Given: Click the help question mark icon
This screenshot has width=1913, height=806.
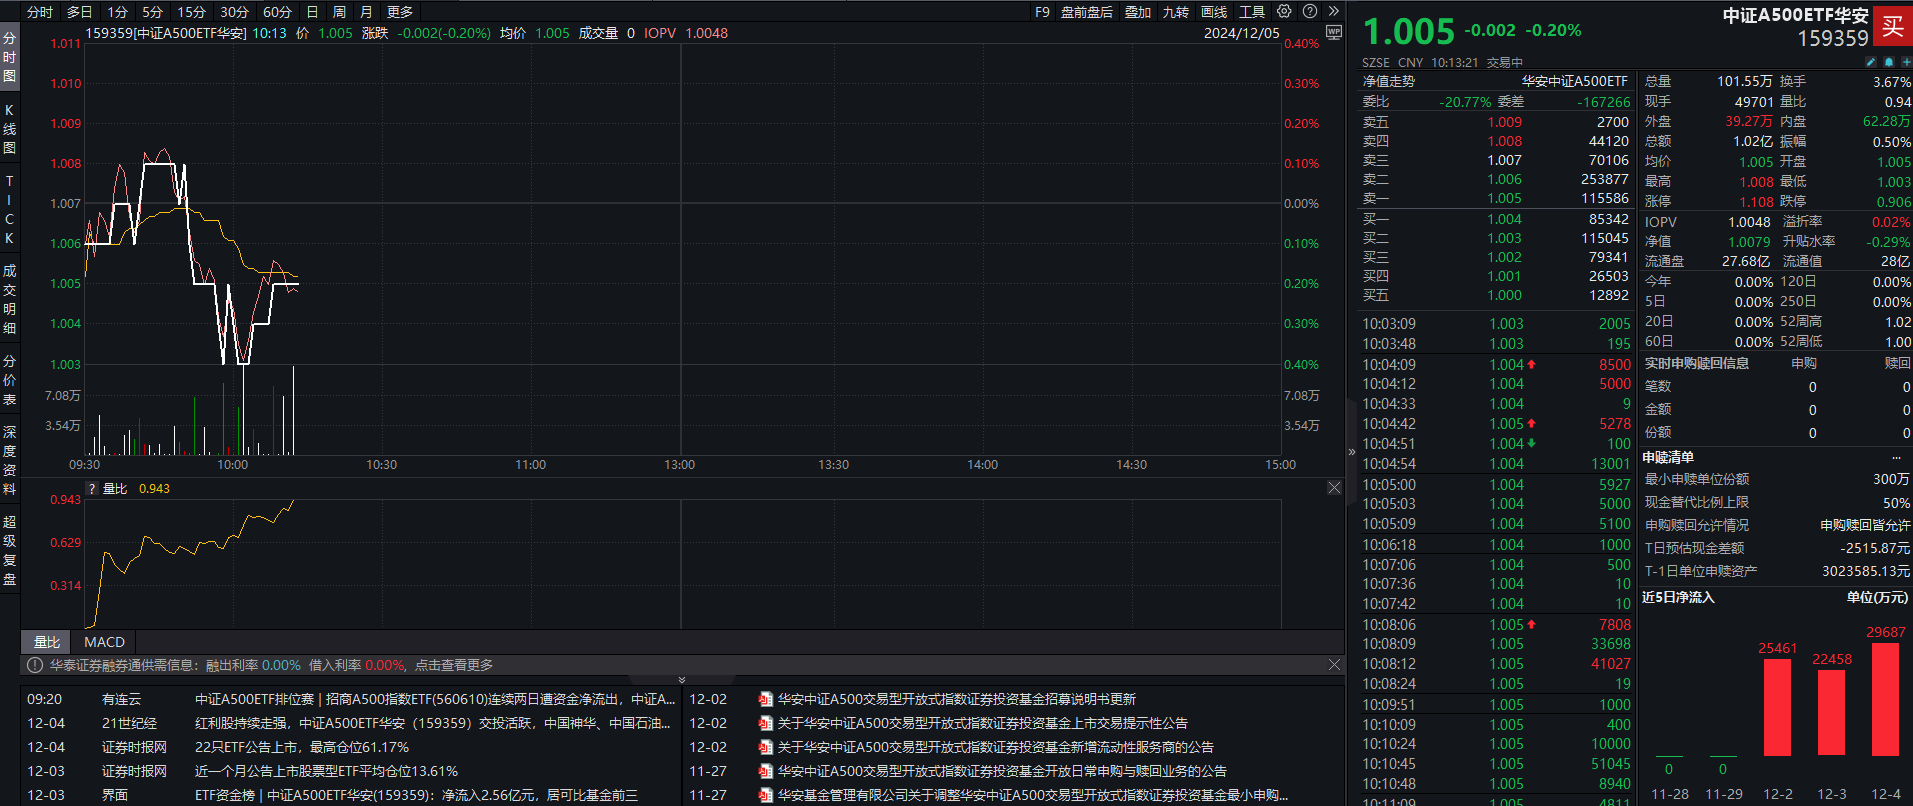Looking at the screenshot, I should pos(1309,12).
